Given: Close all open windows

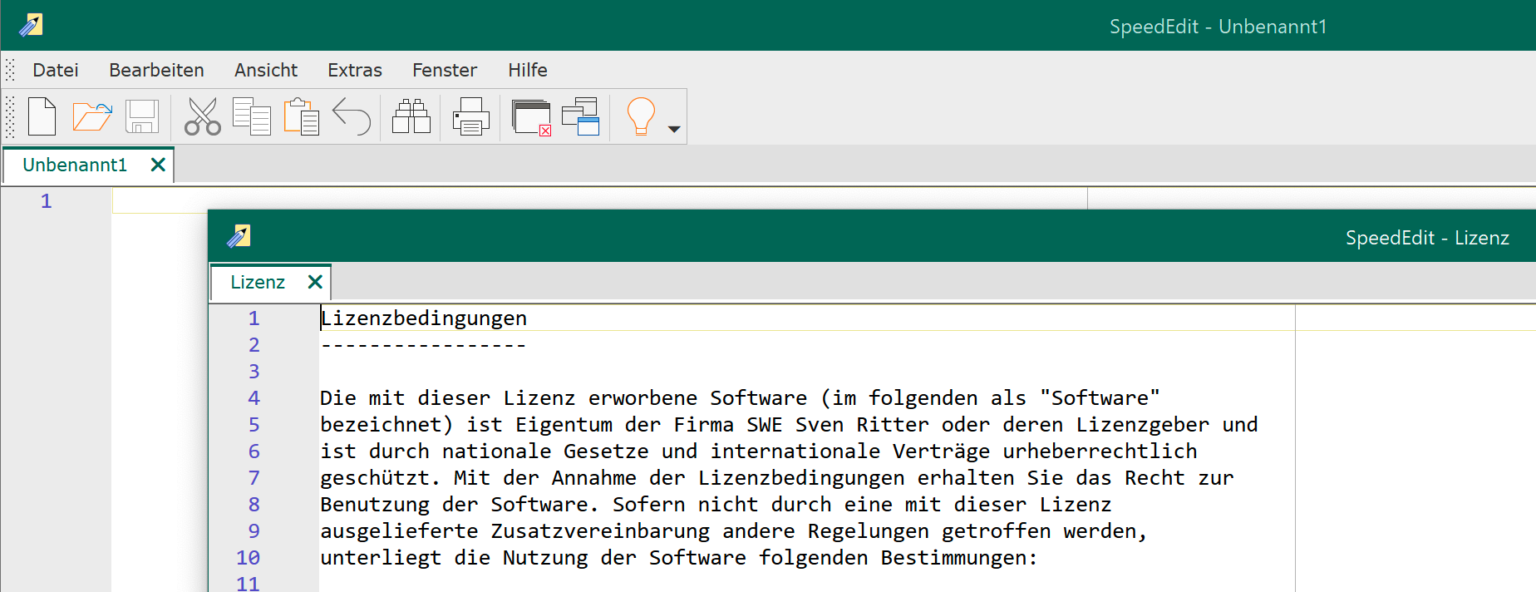Looking at the screenshot, I should click(530, 116).
